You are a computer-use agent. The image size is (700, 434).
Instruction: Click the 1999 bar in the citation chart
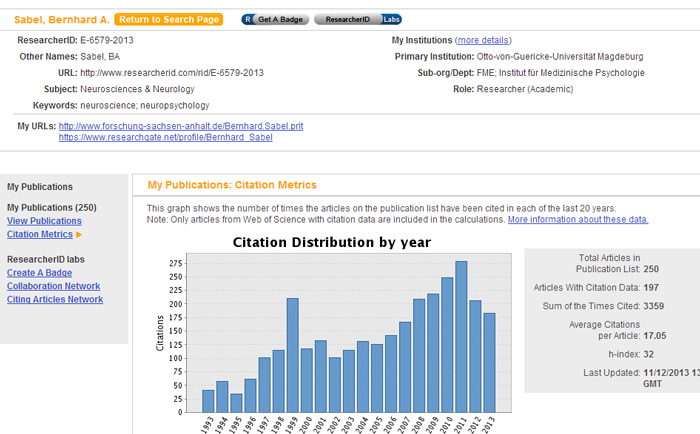(x=292, y=355)
